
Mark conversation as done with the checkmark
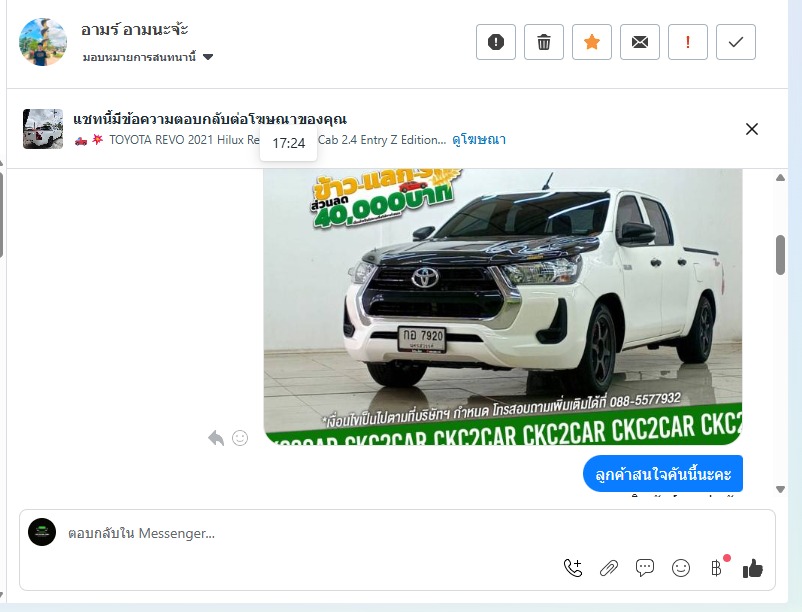pos(736,42)
